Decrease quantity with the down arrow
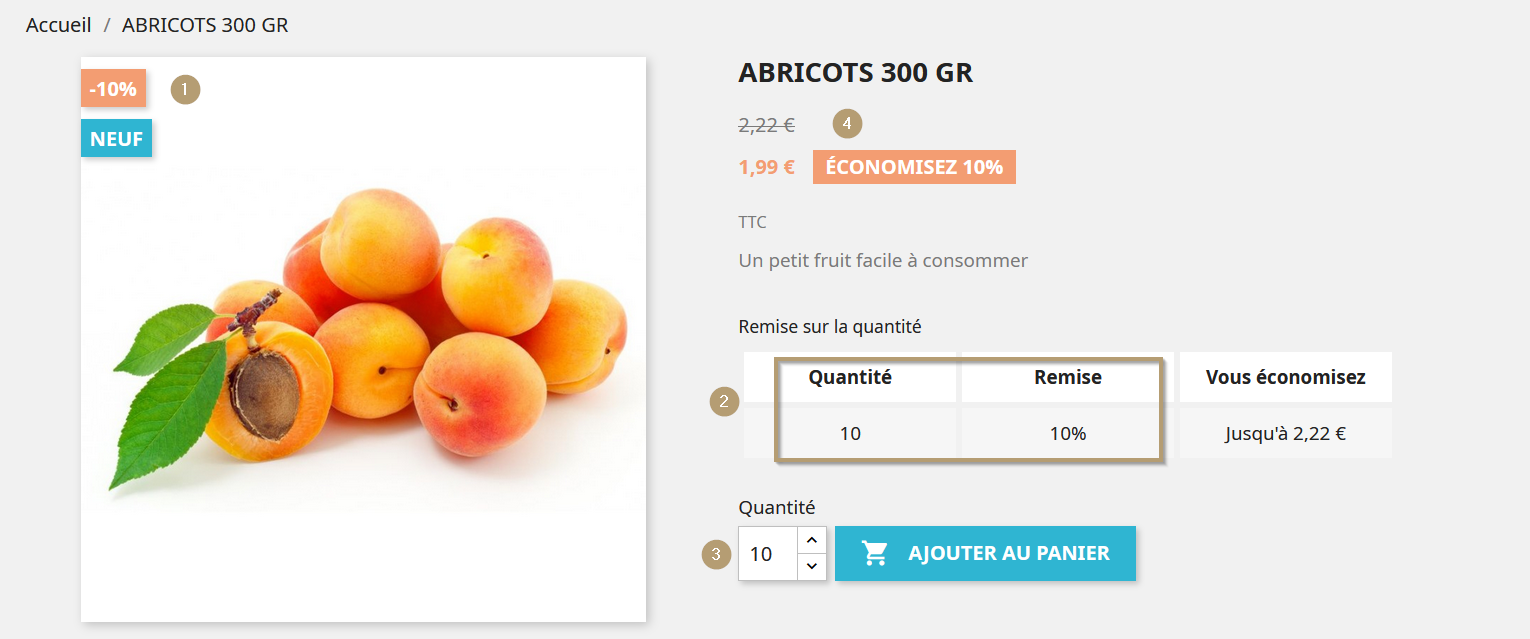 point(812,567)
